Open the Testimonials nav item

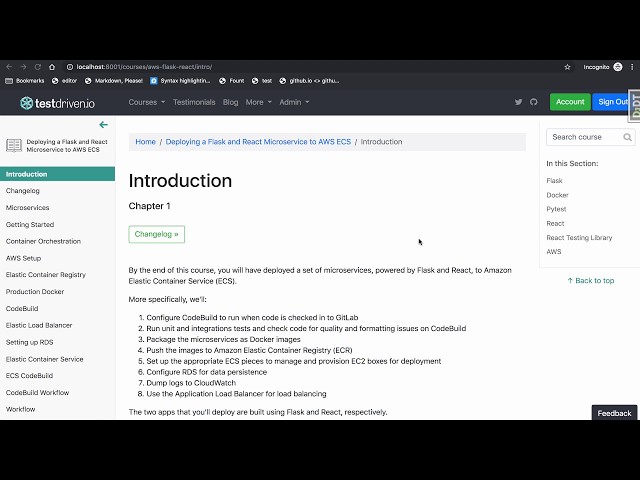(194, 102)
